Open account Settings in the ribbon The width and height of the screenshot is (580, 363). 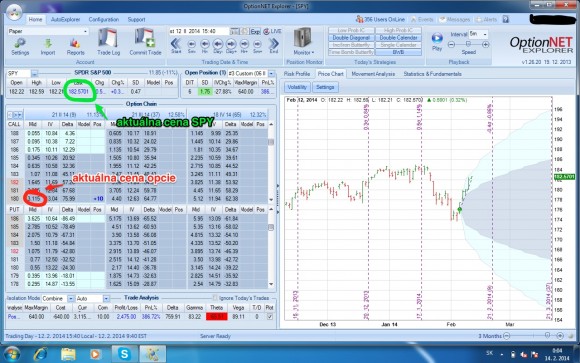20,47
